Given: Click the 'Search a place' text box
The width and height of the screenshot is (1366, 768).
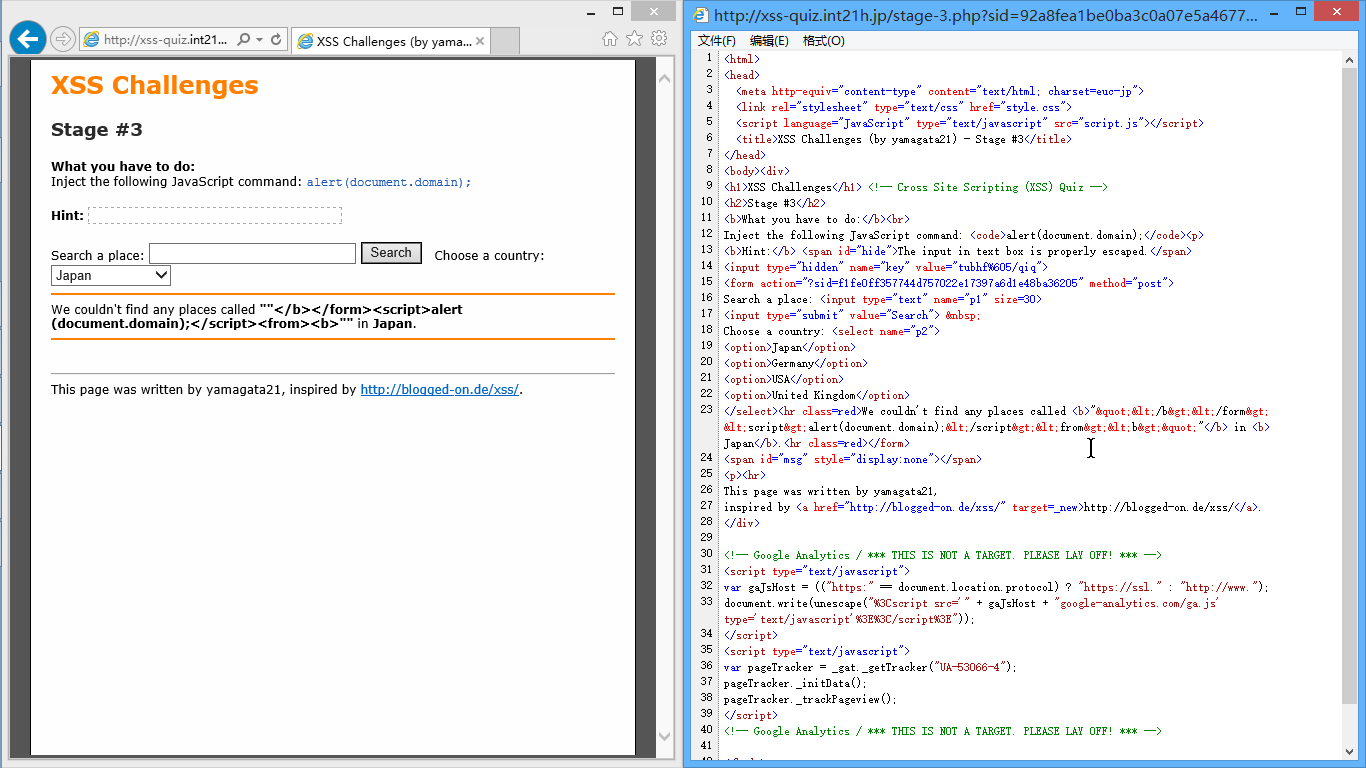Looking at the screenshot, I should (252, 254).
